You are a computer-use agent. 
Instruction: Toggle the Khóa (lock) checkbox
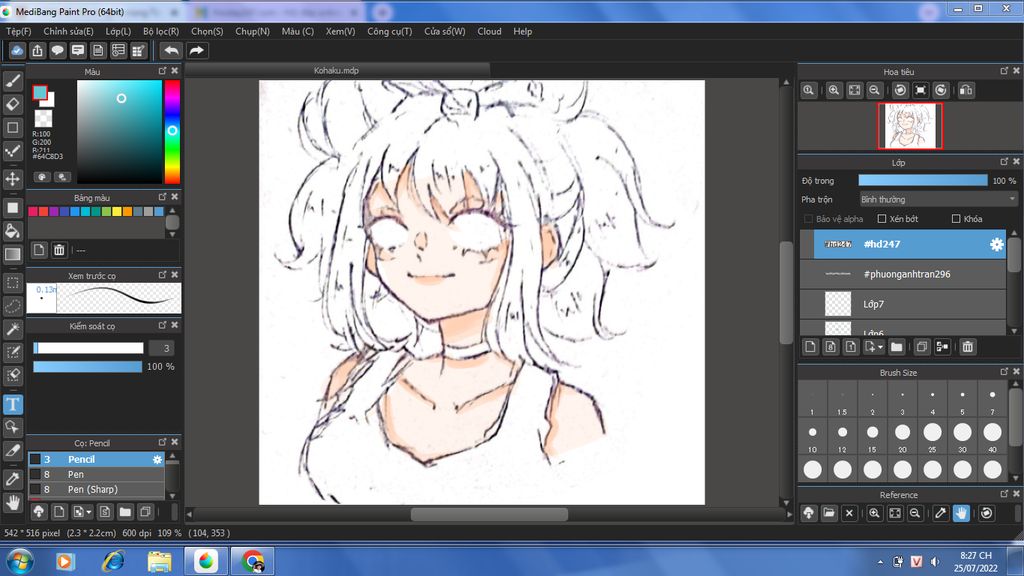(956, 219)
